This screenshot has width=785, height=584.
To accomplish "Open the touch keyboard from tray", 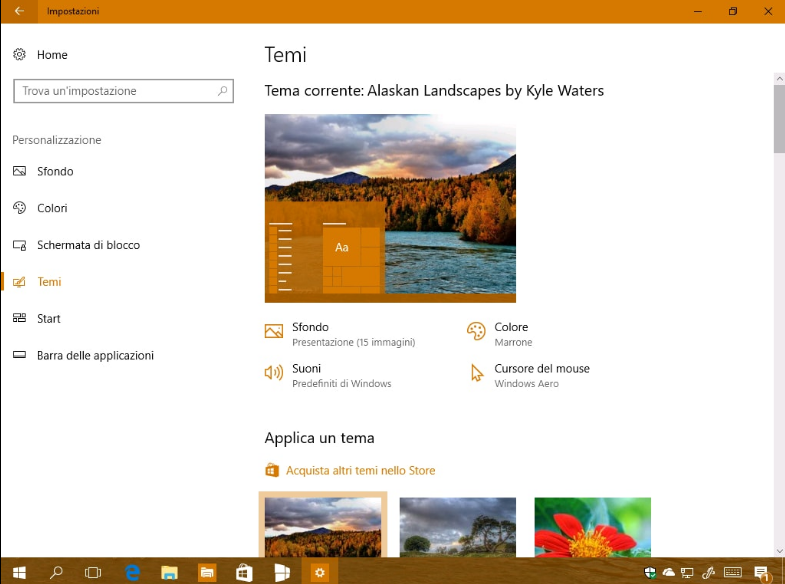I will 733,572.
